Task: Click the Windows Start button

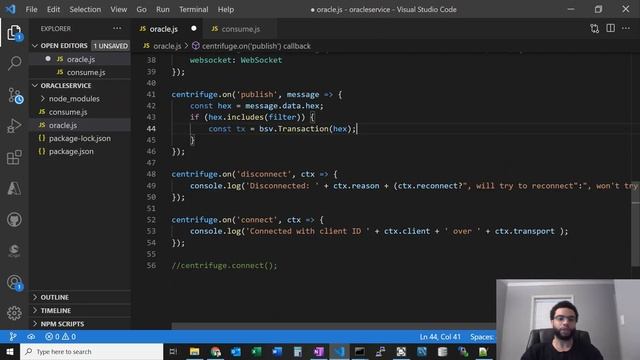Action: click(x=10, y=351)
